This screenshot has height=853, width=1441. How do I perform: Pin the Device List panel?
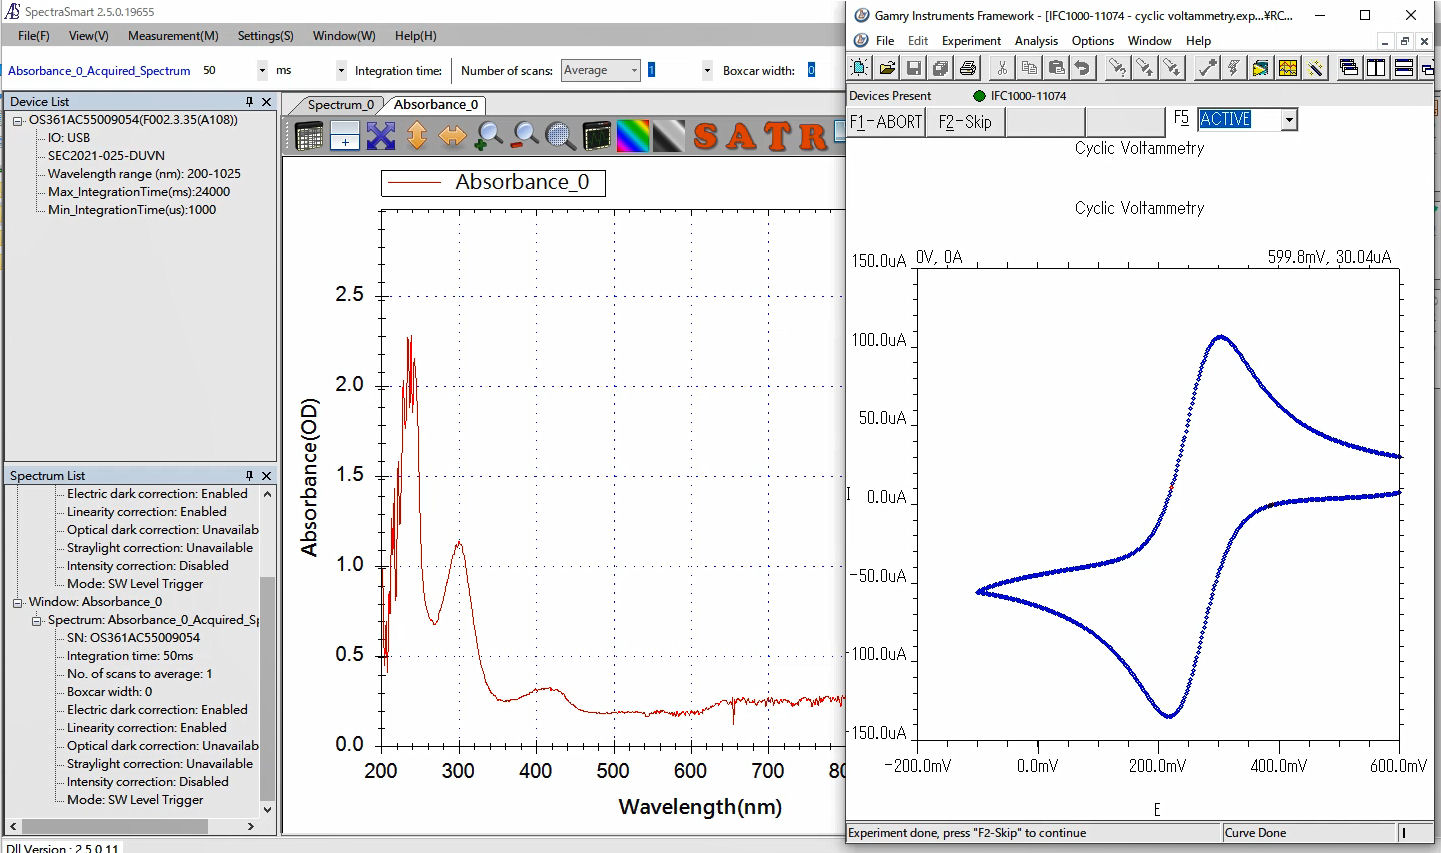click(249, 102)
